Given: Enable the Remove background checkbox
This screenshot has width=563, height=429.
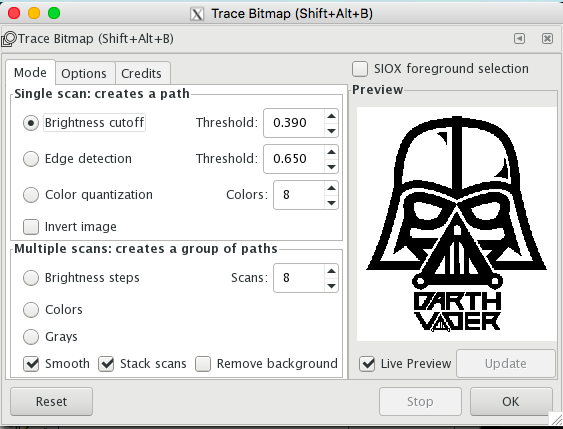Looking at the screenshot, I should point(203,364).
